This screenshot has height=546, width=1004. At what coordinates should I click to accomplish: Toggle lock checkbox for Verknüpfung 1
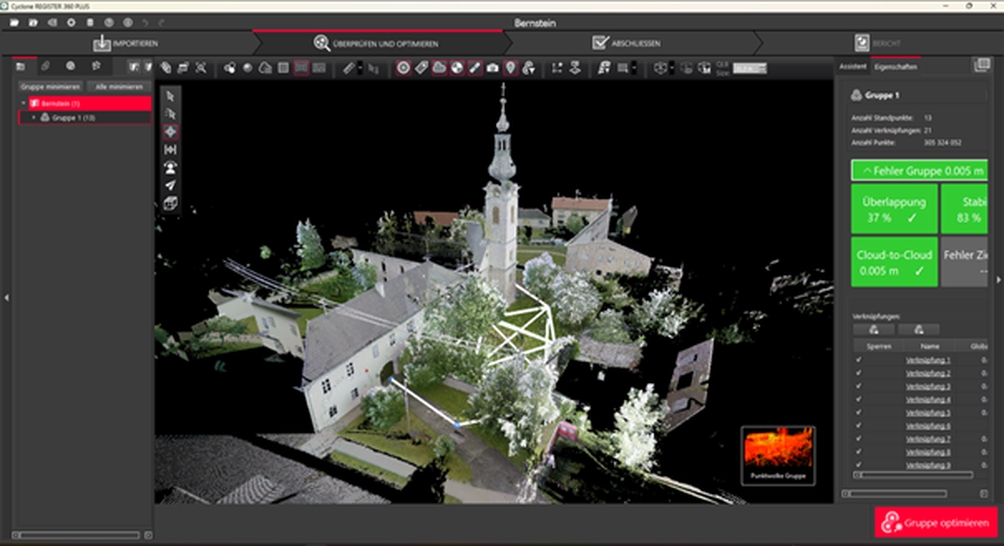pos(859,360)
